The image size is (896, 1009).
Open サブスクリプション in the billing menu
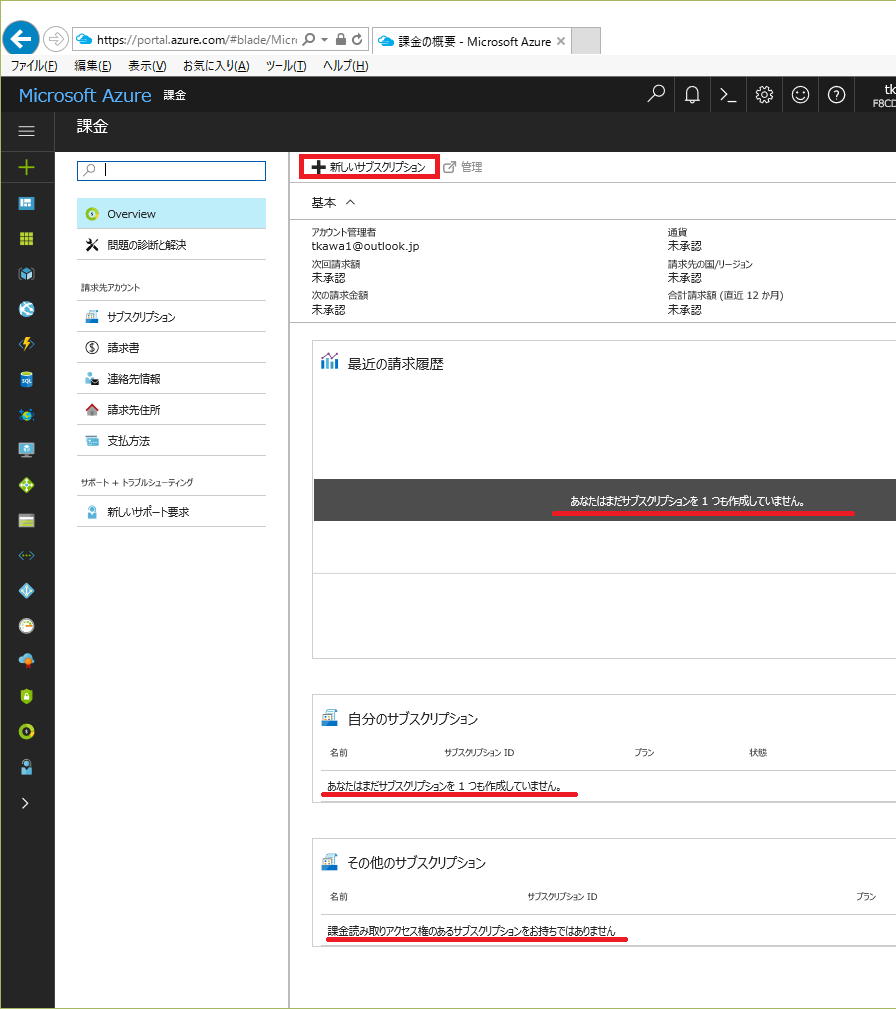click(x=171, y=317)
